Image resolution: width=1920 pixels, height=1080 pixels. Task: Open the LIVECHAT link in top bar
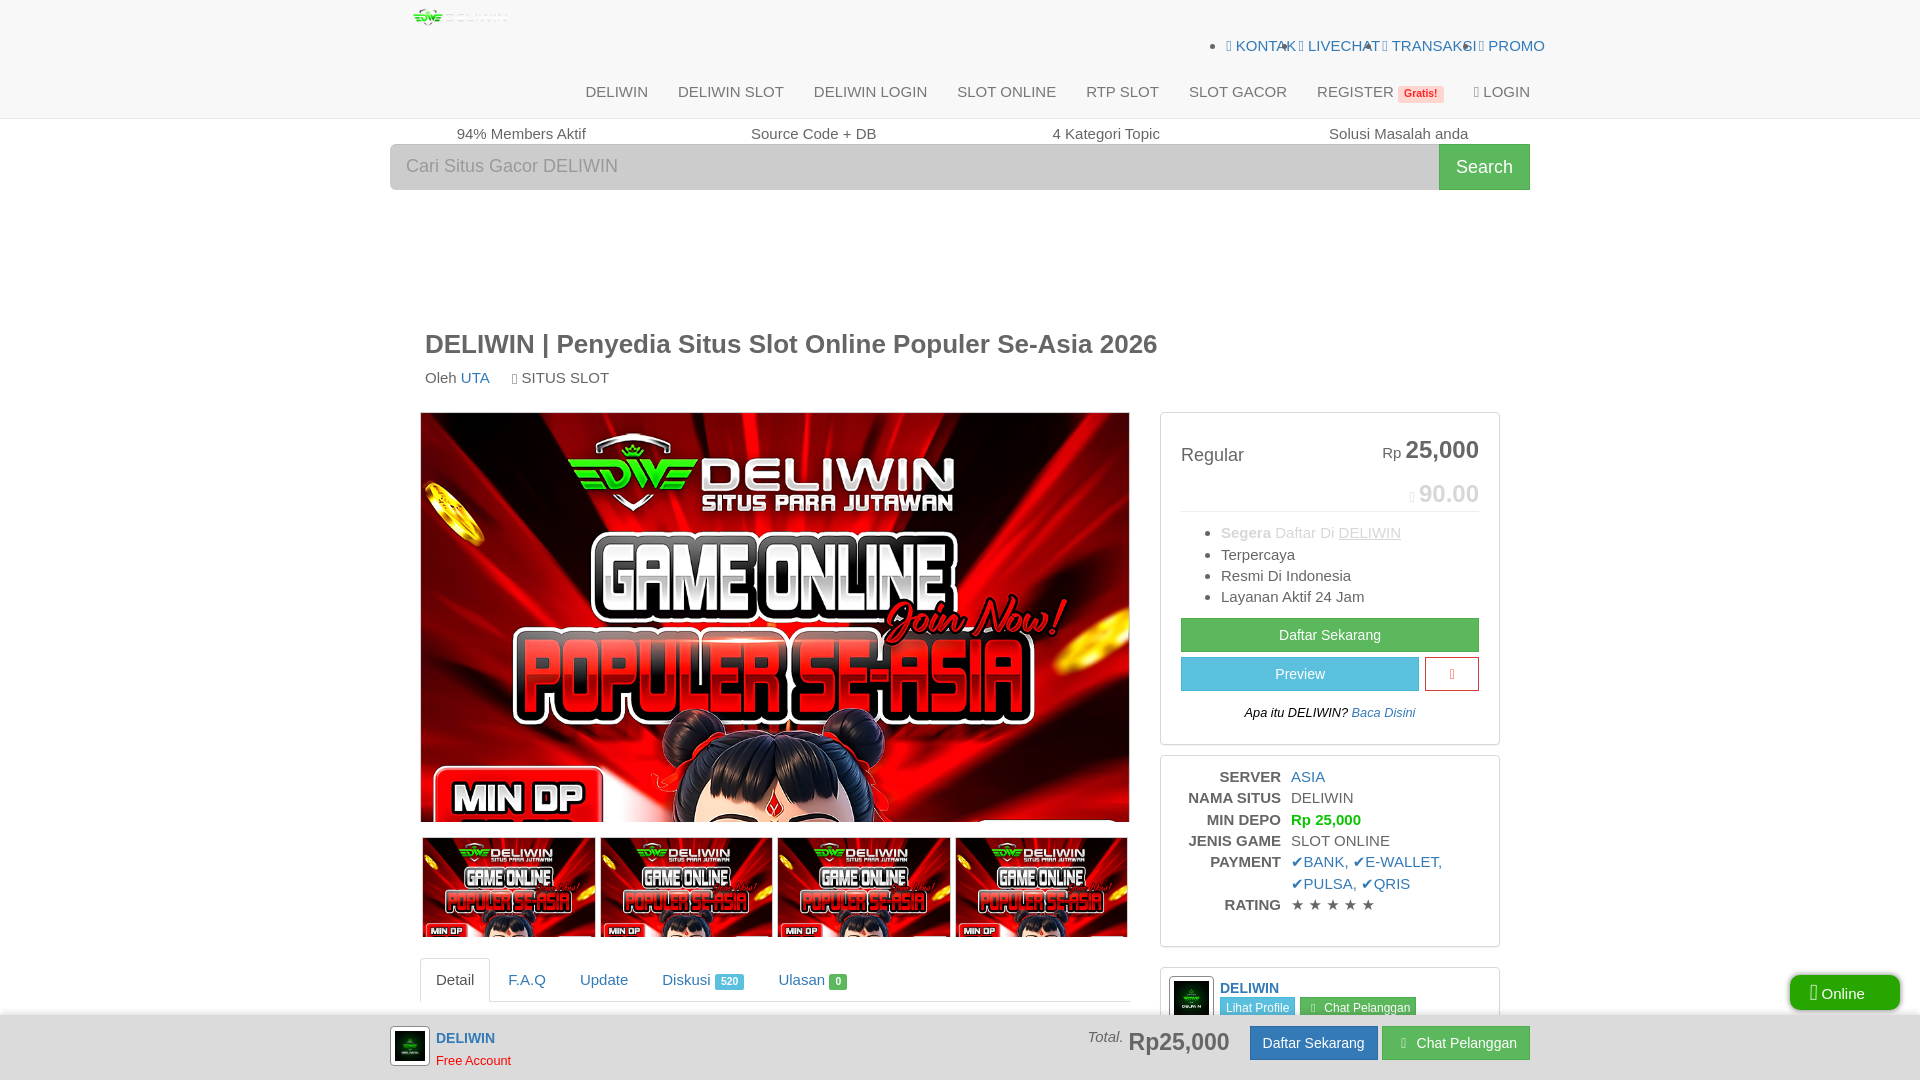pyautogui.click(x=1339, y=46)
